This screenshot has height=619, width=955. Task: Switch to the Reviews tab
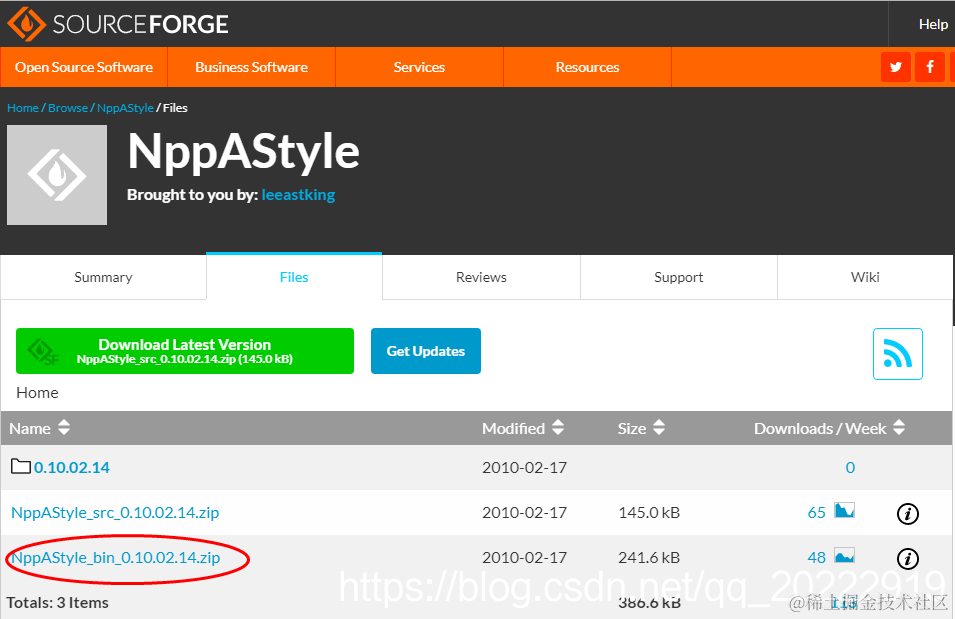click(x=481, y=277)
